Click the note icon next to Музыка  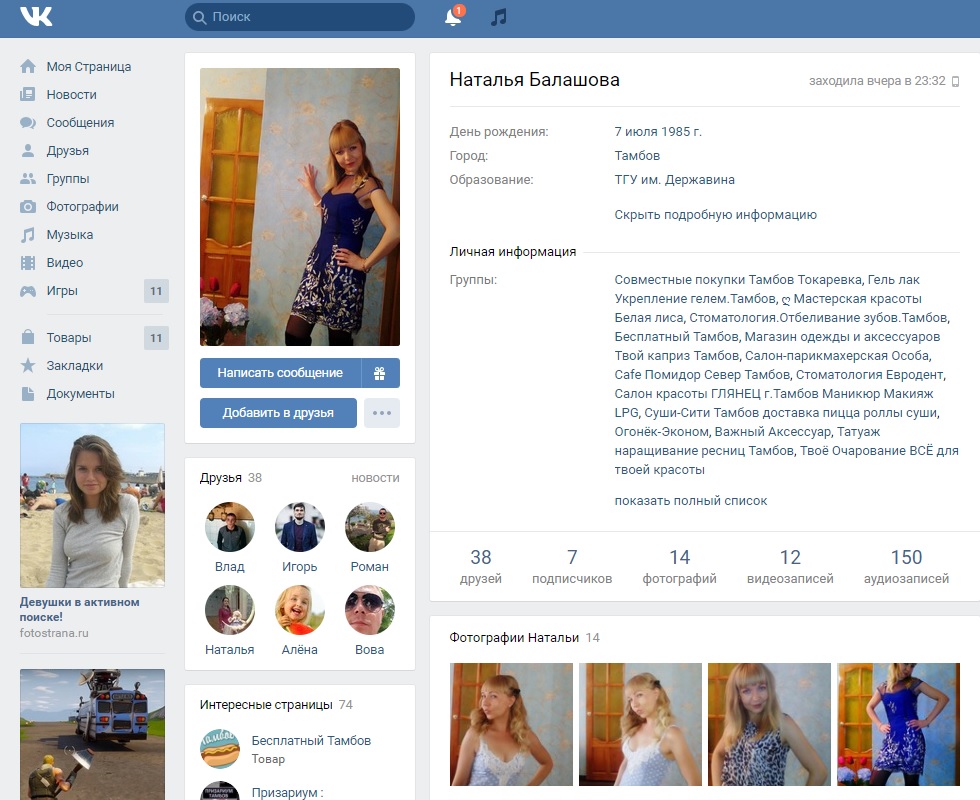[28, 235]
